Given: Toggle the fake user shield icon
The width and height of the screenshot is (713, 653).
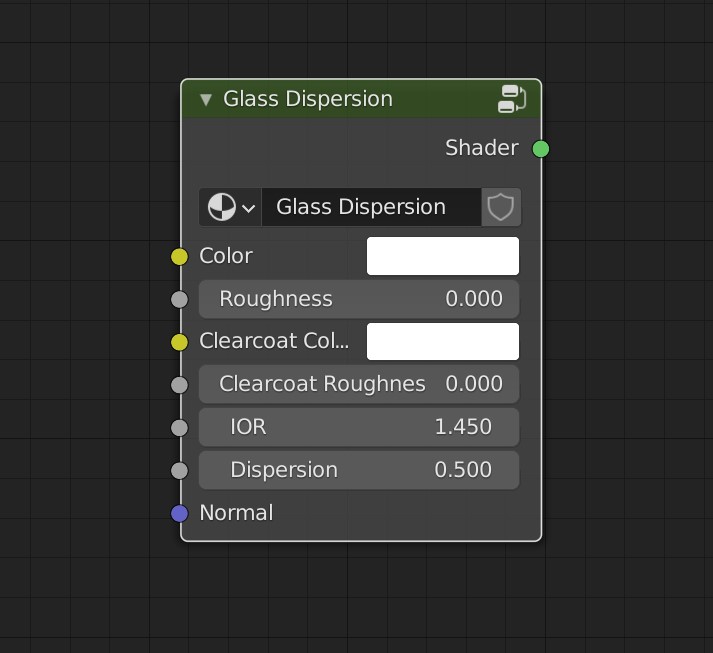Looking at the screenshot, I should click(500, 207).
